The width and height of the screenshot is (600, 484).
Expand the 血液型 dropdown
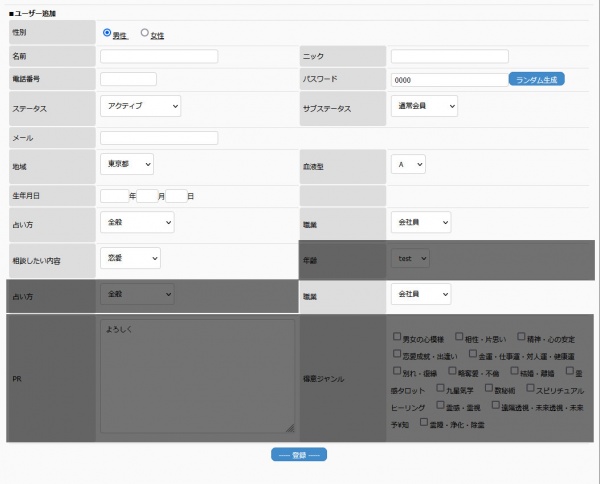[409, 163]
